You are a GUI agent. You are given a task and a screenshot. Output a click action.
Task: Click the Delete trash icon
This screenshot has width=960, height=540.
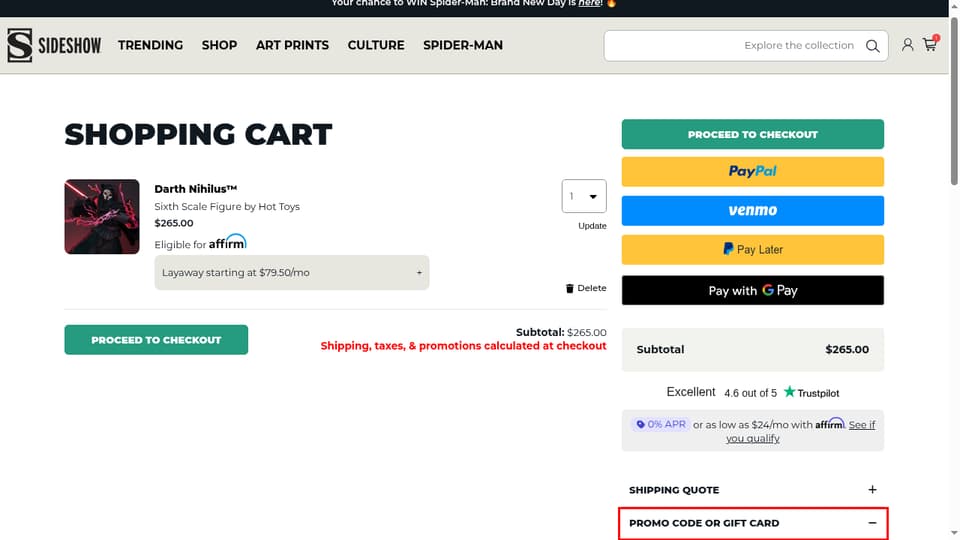coord(569,288)
